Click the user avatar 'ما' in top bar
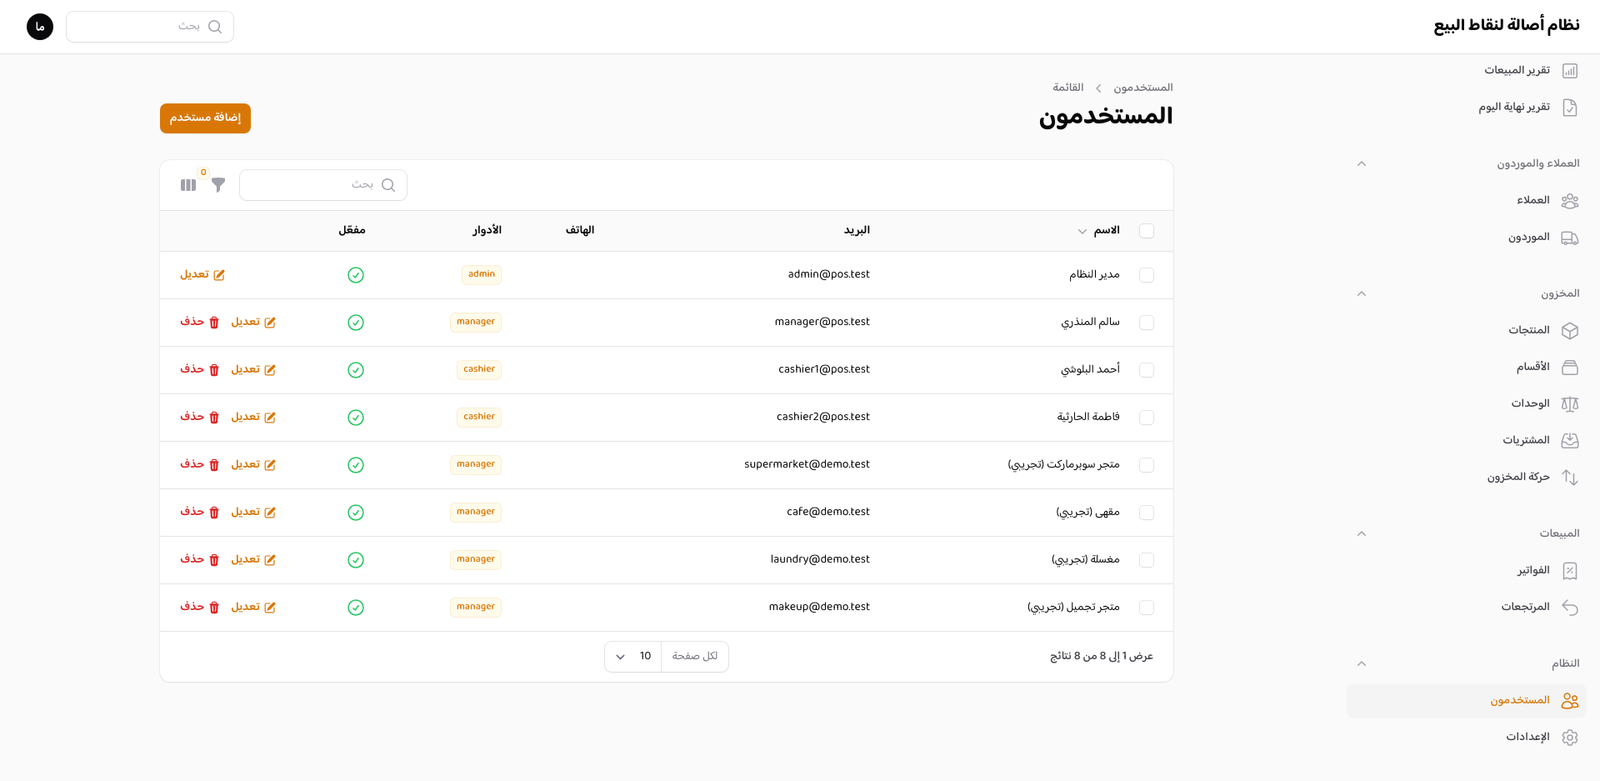1600x781 pixels. 40,27
